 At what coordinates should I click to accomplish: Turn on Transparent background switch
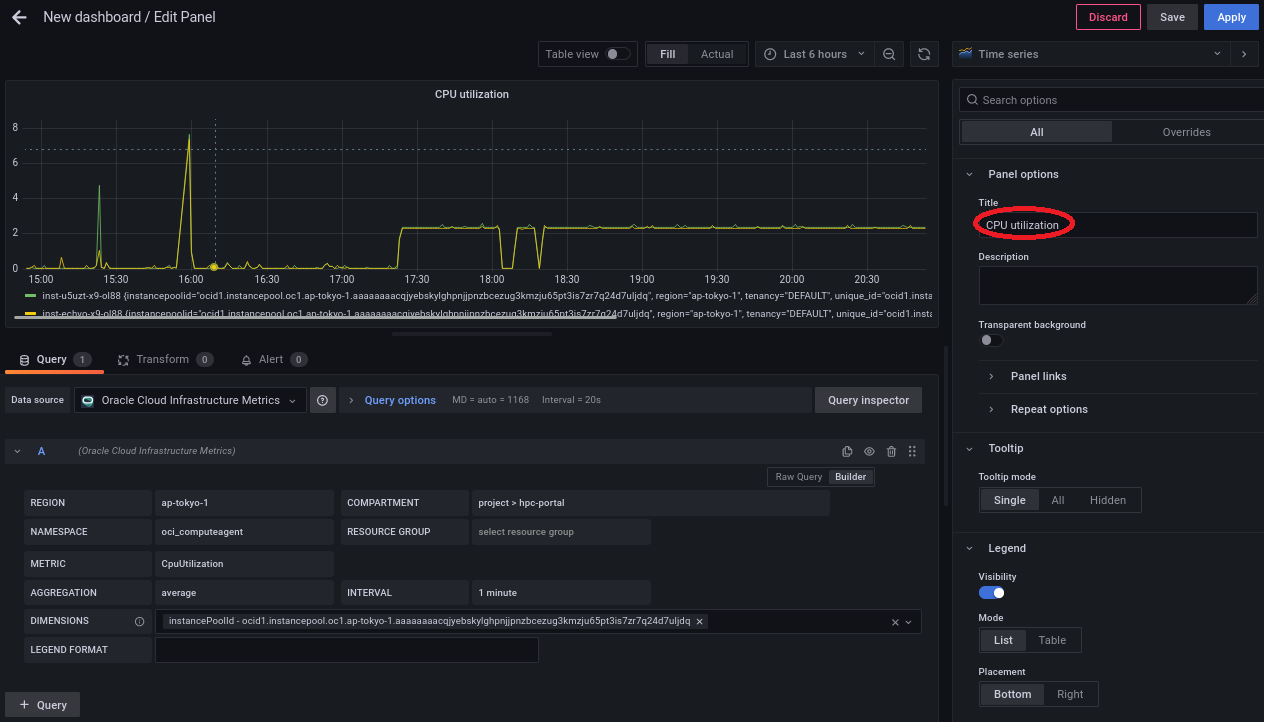coord(991,340)
